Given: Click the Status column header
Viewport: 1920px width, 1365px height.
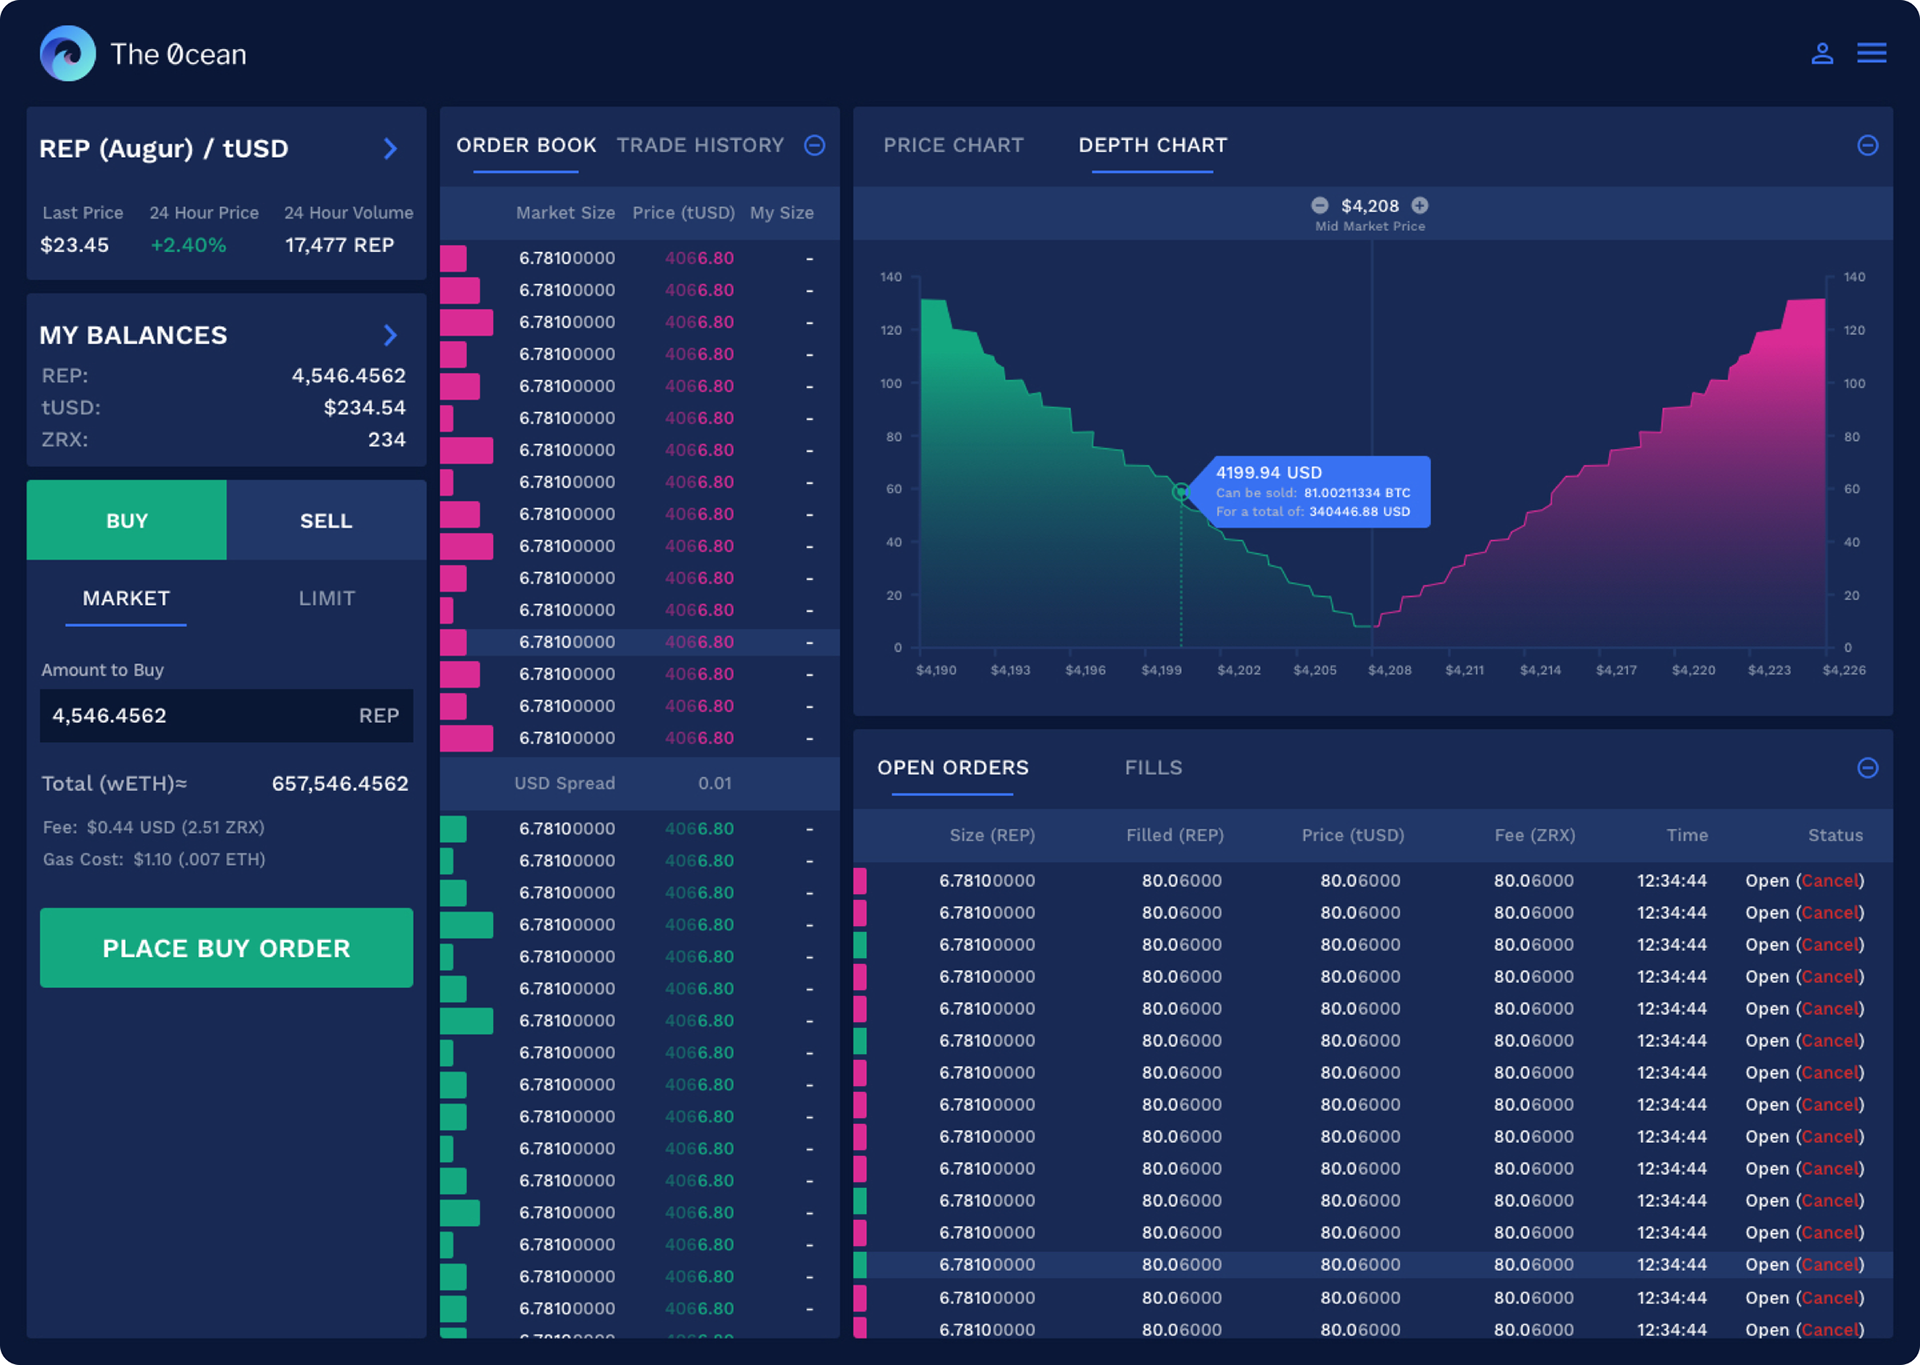Looking at the screenshot, I should pyautogui.click(x=1835, y=835).
